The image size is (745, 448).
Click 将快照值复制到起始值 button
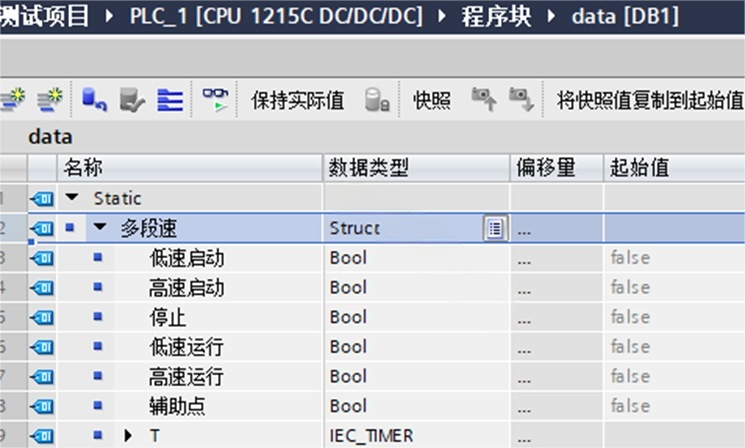tap(649, 100)
